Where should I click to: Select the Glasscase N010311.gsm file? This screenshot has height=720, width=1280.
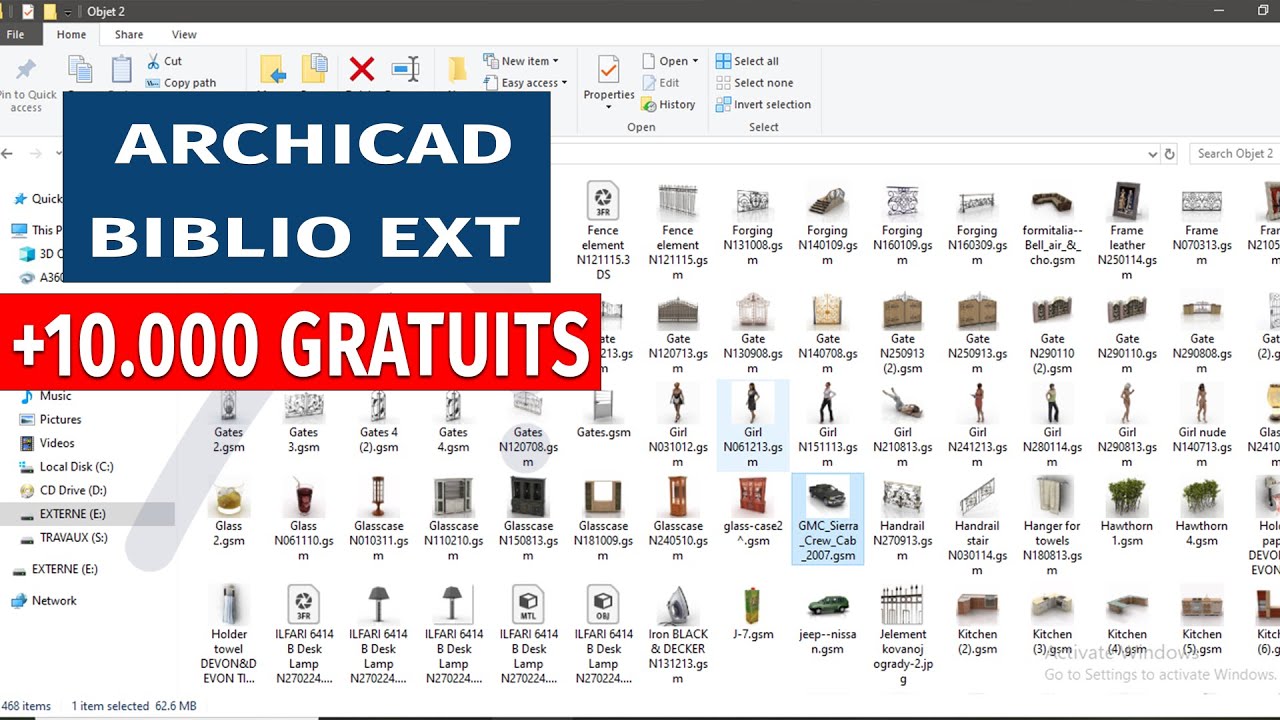pyautogui.click(x=378, y=519)
